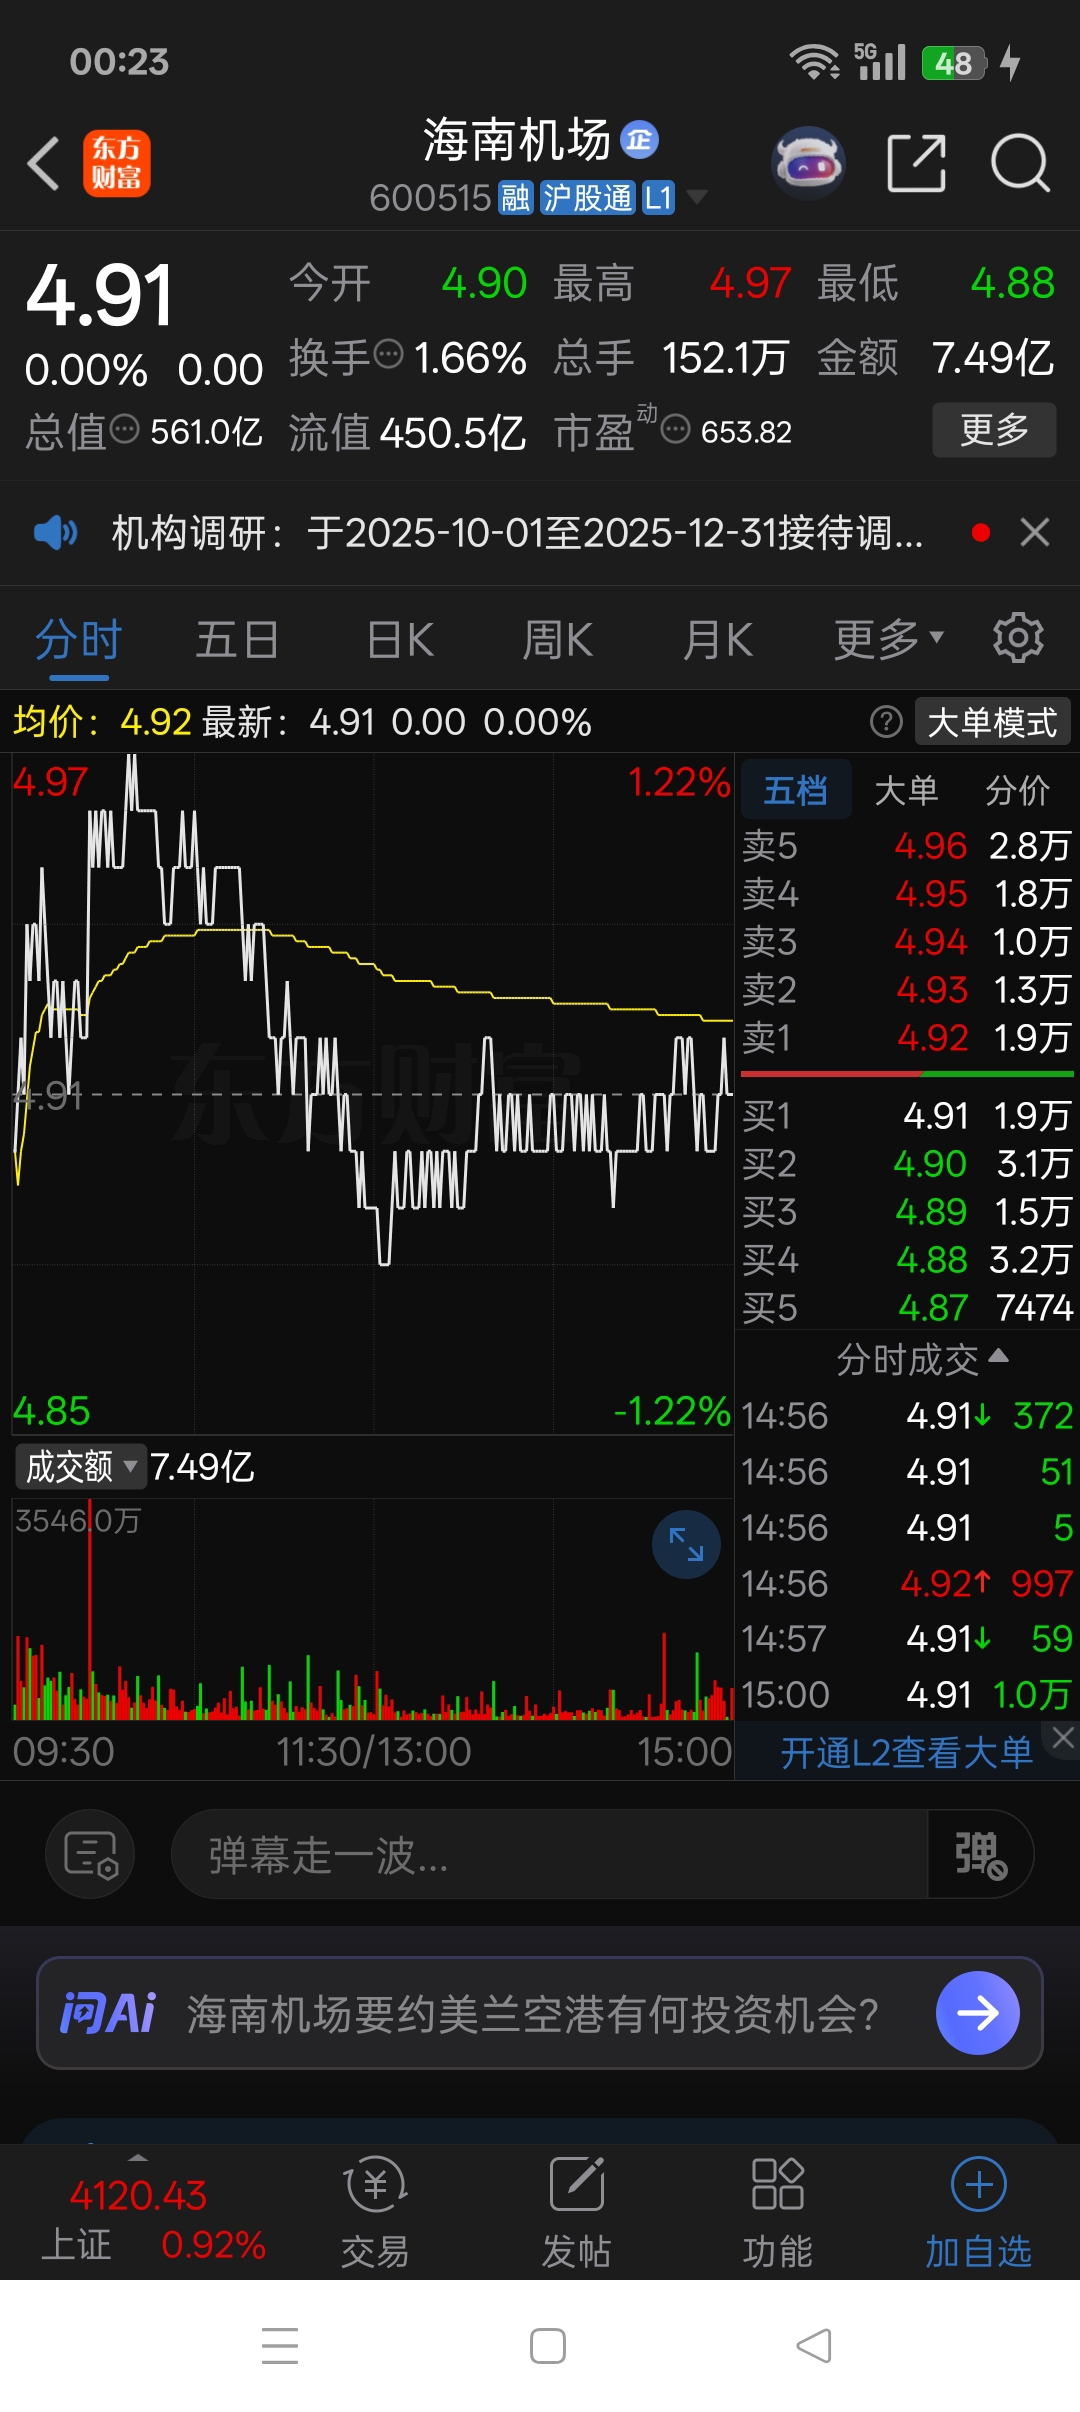Tap the announcement speaker icon
Image resolution: width=1080 pixels, height=2412 pixels.
[55, 532]
